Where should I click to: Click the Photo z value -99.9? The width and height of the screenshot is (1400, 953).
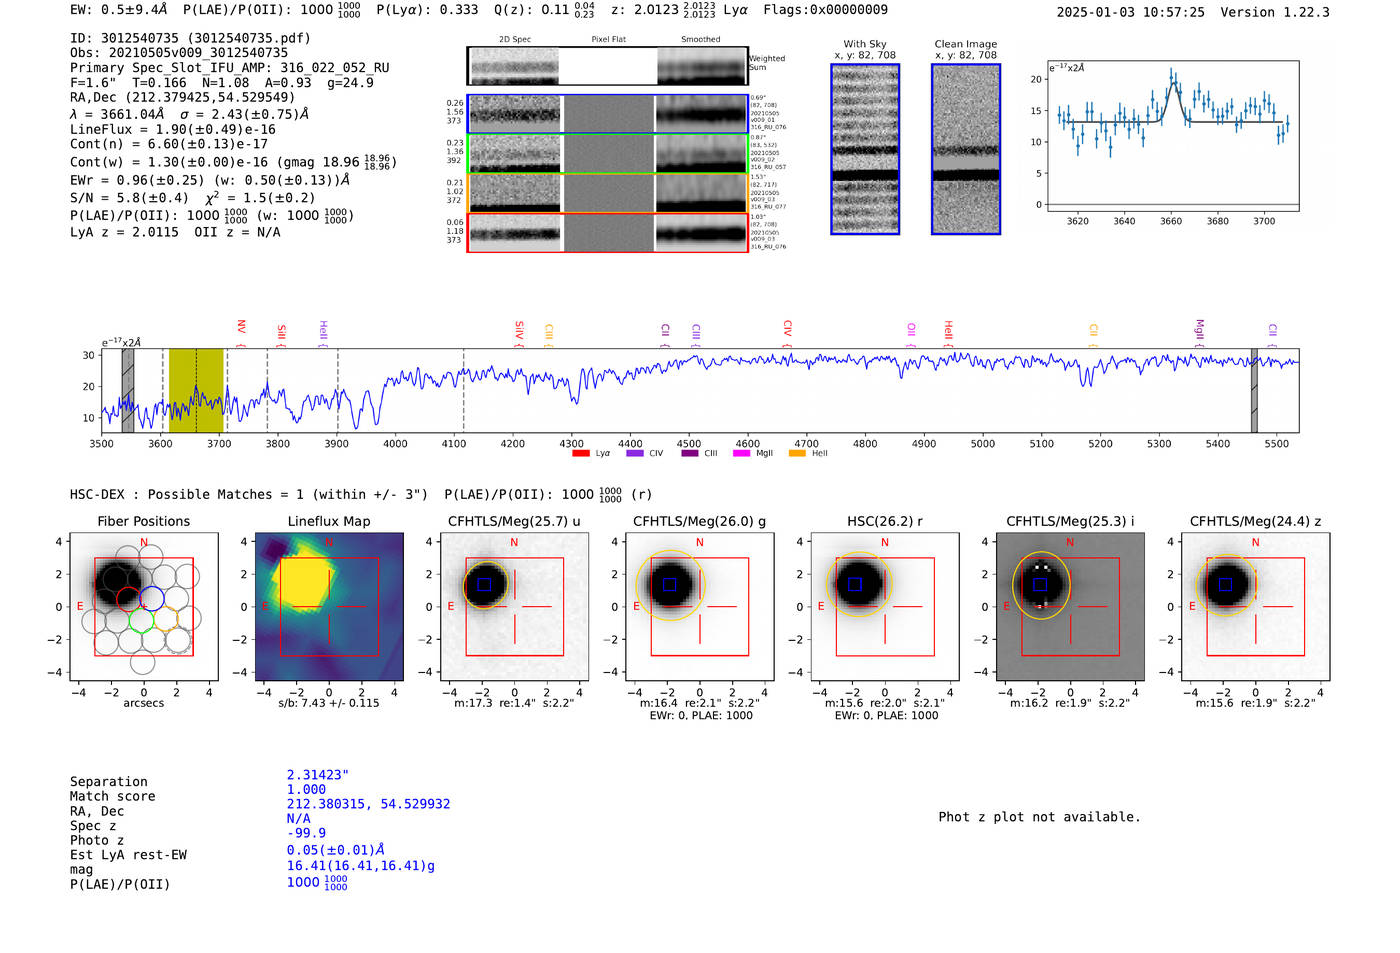point(307,833)
